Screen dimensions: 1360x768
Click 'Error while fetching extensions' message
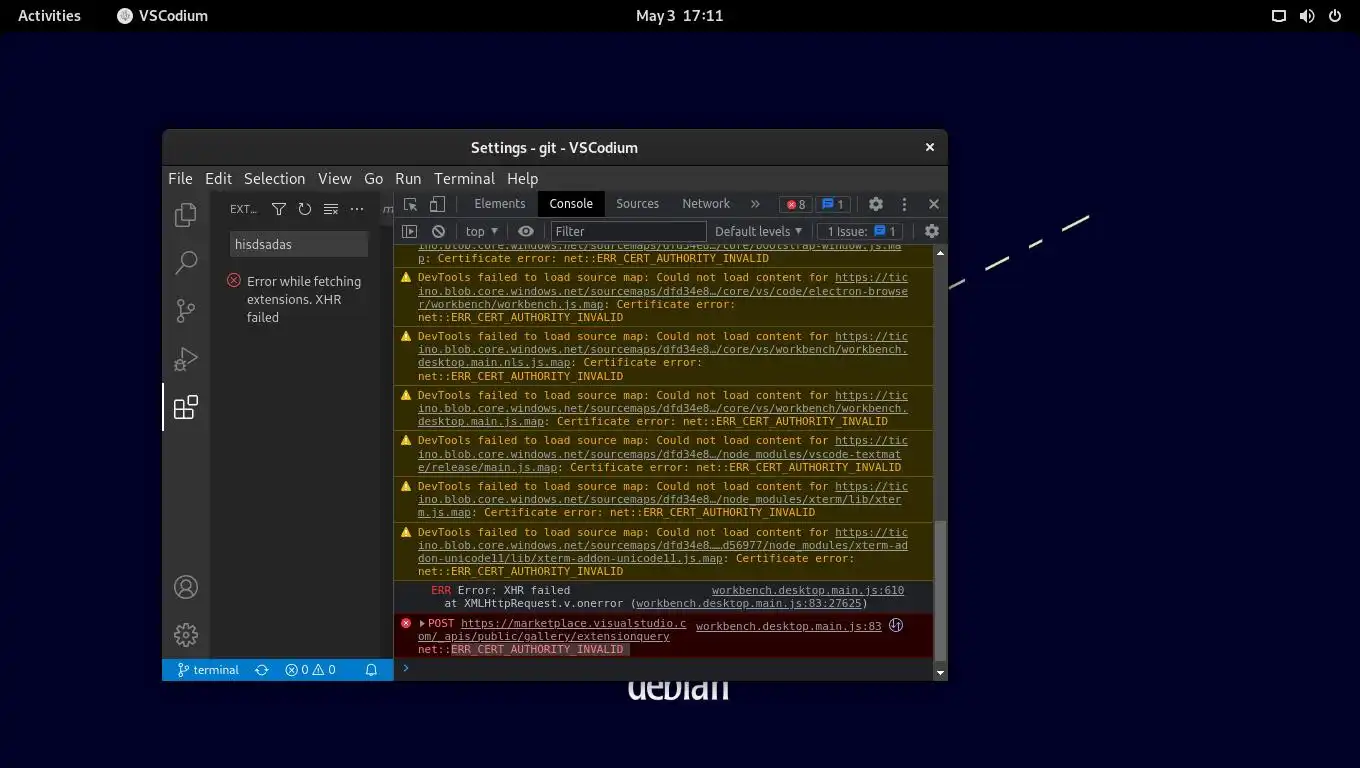pos(304,299)
